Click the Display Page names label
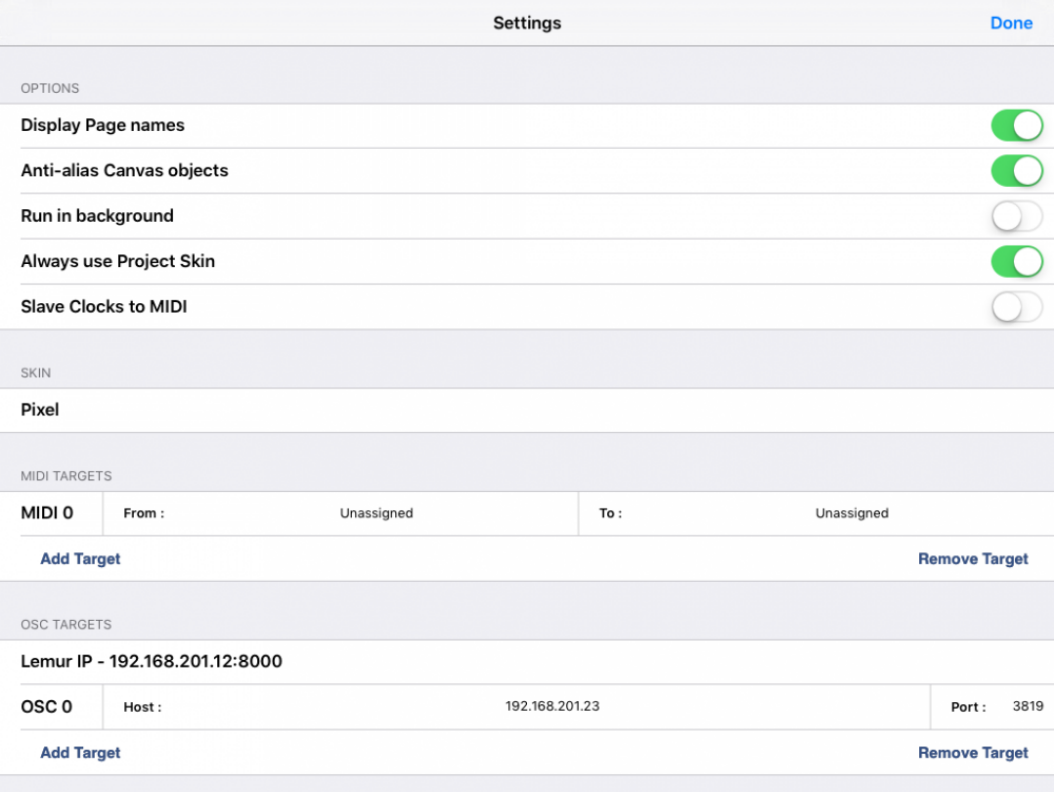Image resolution: width=1054 pixels, height=792 pixels. [x=103, y=126]
